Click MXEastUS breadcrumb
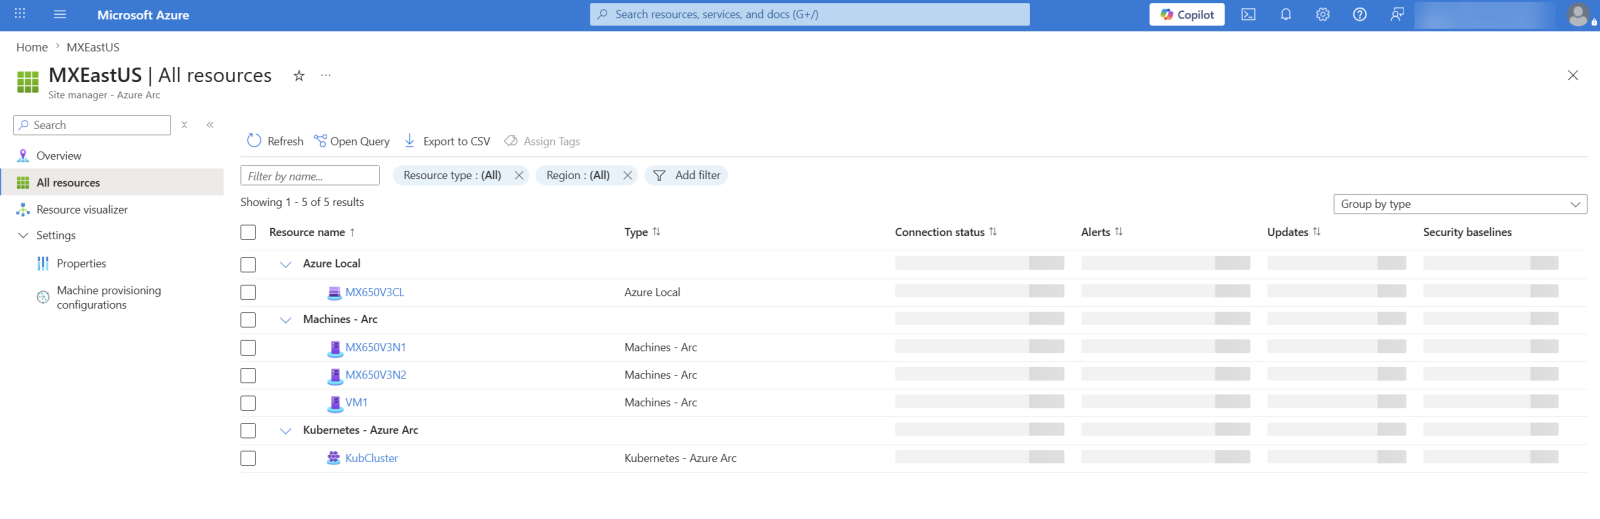Image resolution: width=1600 pixels, height=519 pixels. (93, 47)
